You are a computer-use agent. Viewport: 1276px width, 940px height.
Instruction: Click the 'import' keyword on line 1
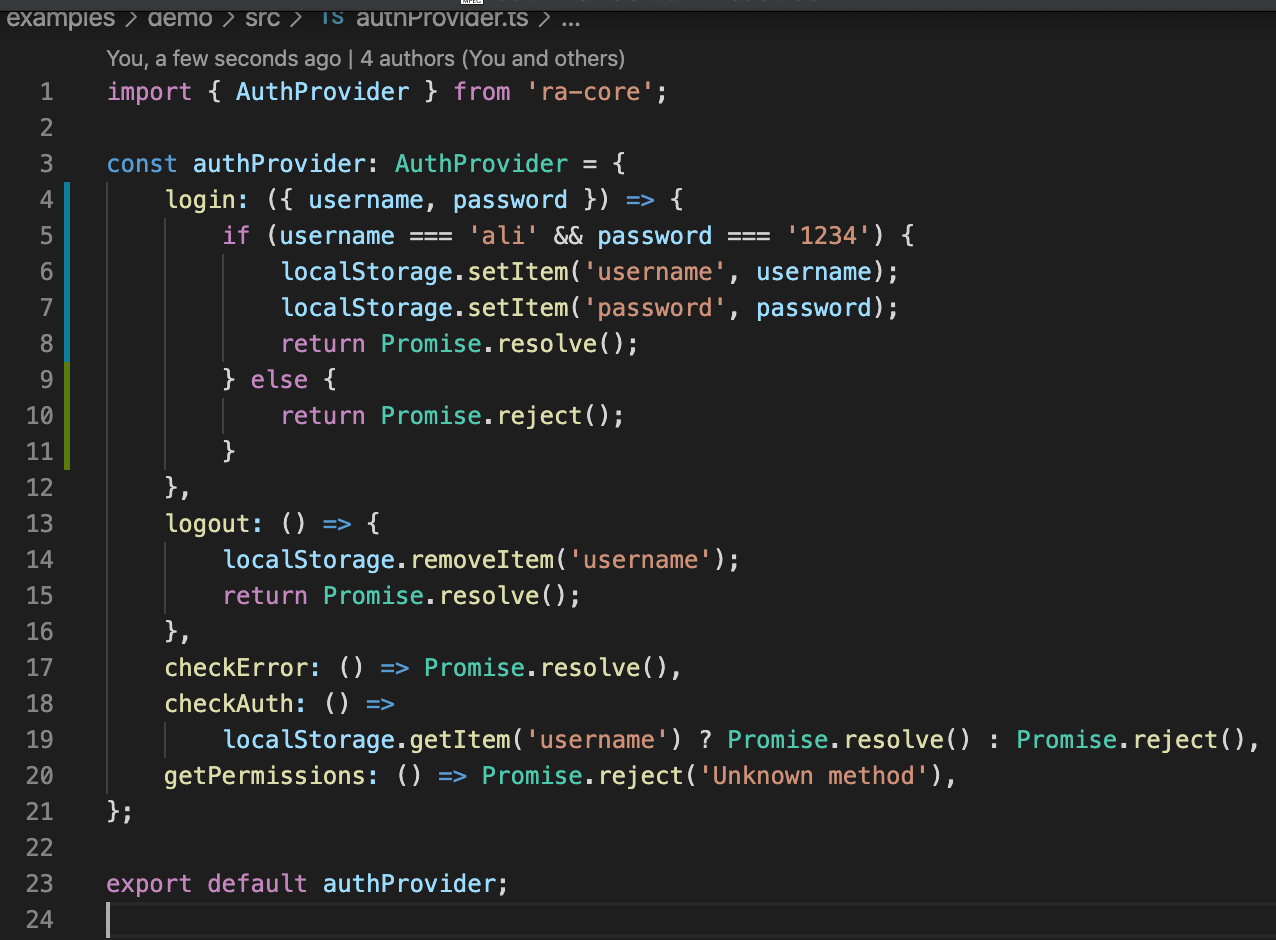[149, 92]
